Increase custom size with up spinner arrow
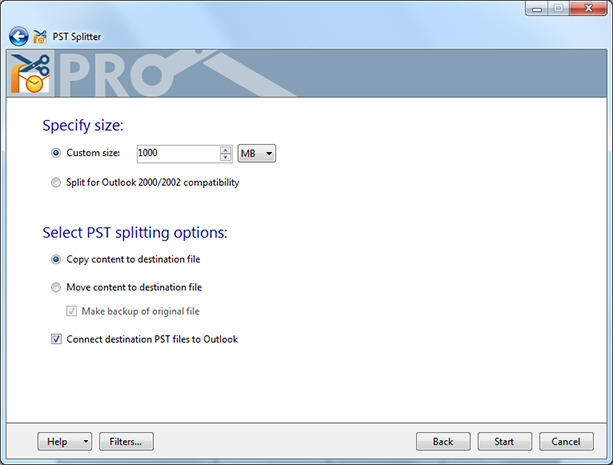Image resolution: width=613 pixels, height=465 pixels. (x=226, y=150)
